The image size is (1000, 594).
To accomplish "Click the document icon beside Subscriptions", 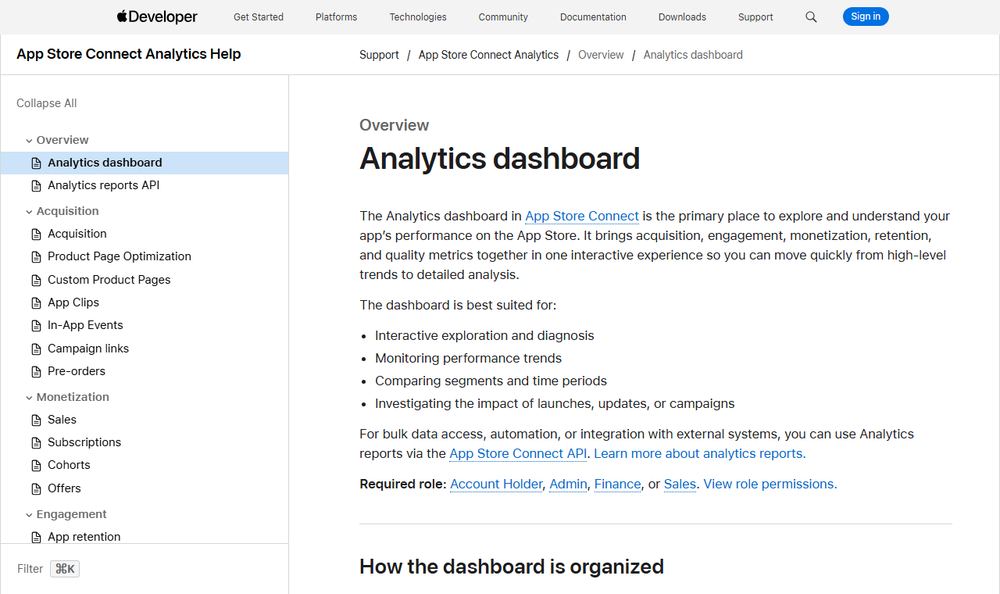I will [x=36, y=443].
